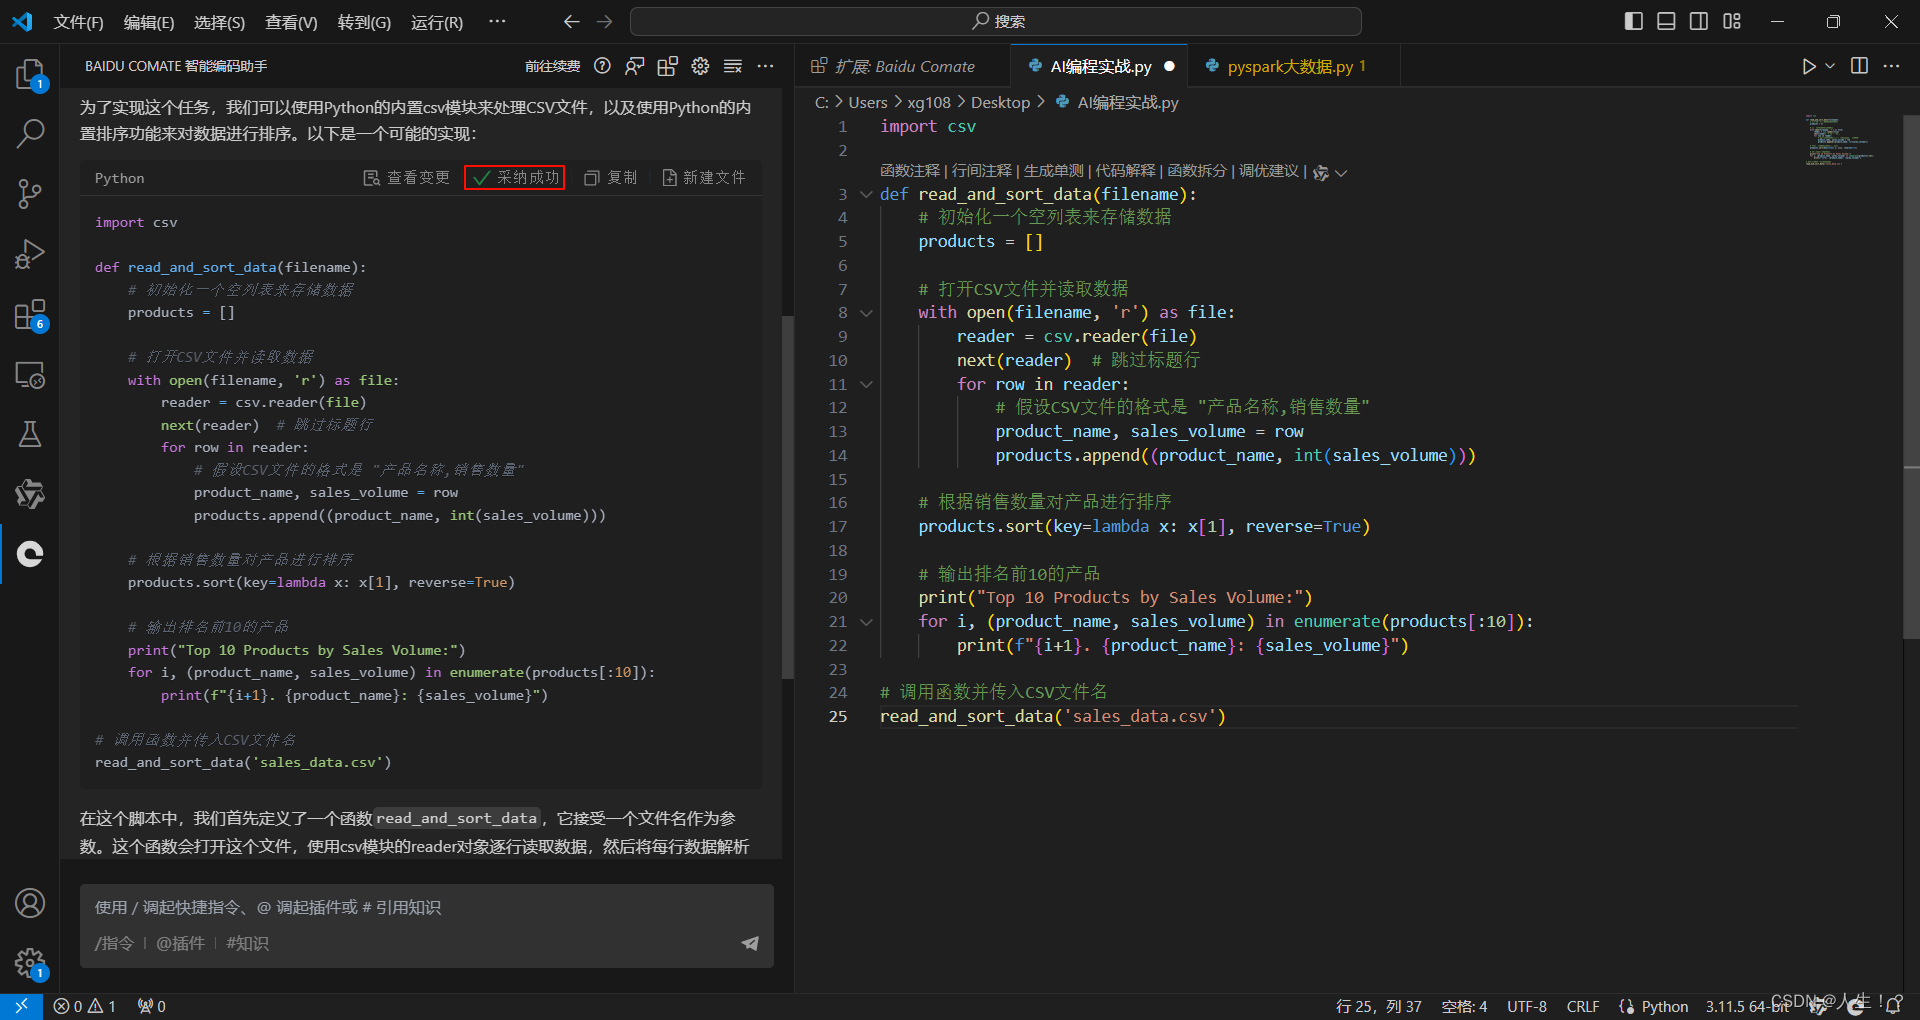Open the run button dropdown arrow
1920x1020 pixels.
pyautogui.click(x=1830, y=66)
